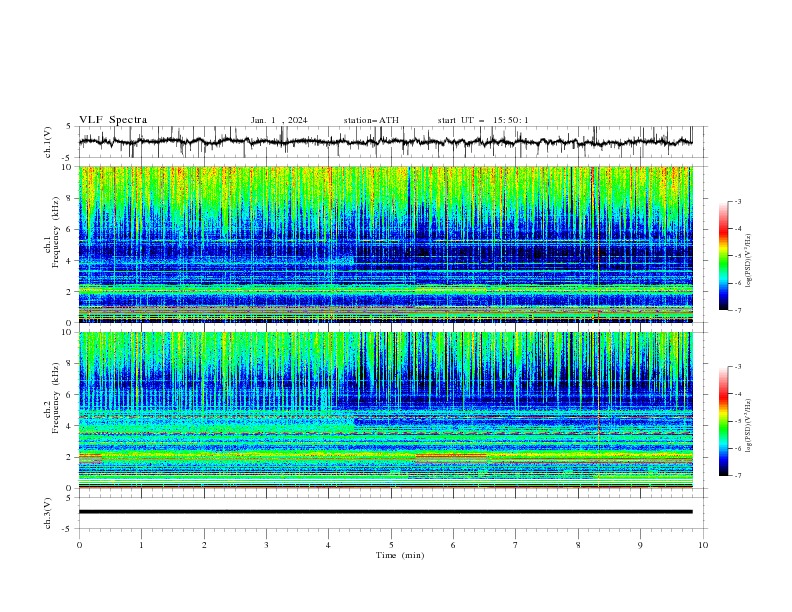Click the "Time (min)" axis title
This screenshot has height=612, width=792.
point(400,555)
